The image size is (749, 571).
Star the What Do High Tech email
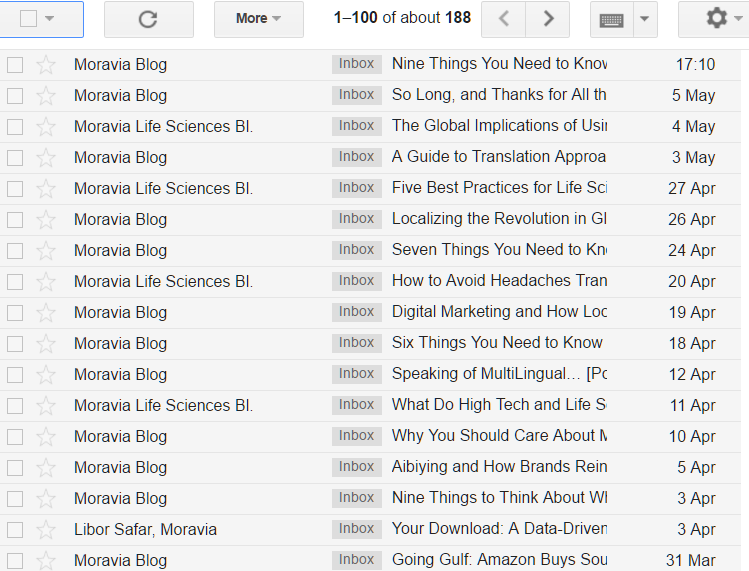[x=46, y=406]
